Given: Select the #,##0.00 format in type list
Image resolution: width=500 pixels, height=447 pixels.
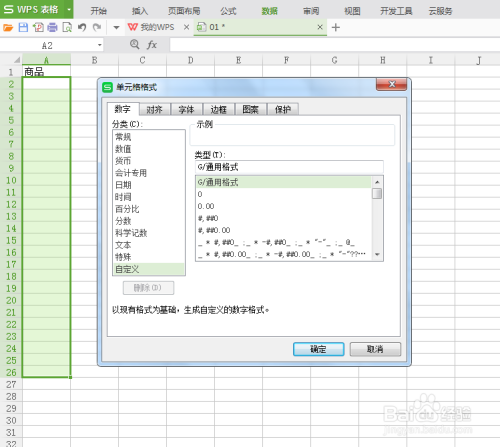Looking at the screenshot, I should [x=283, y=230].
